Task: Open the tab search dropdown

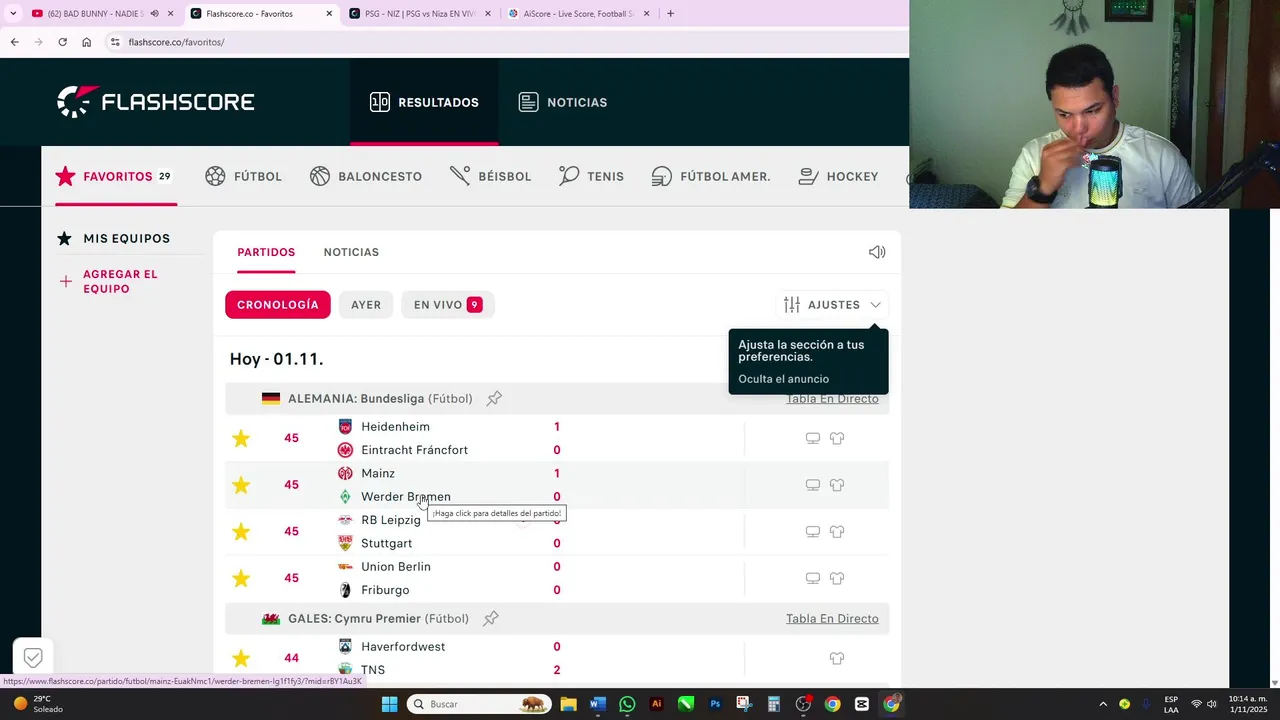Action: click(12, 13)
